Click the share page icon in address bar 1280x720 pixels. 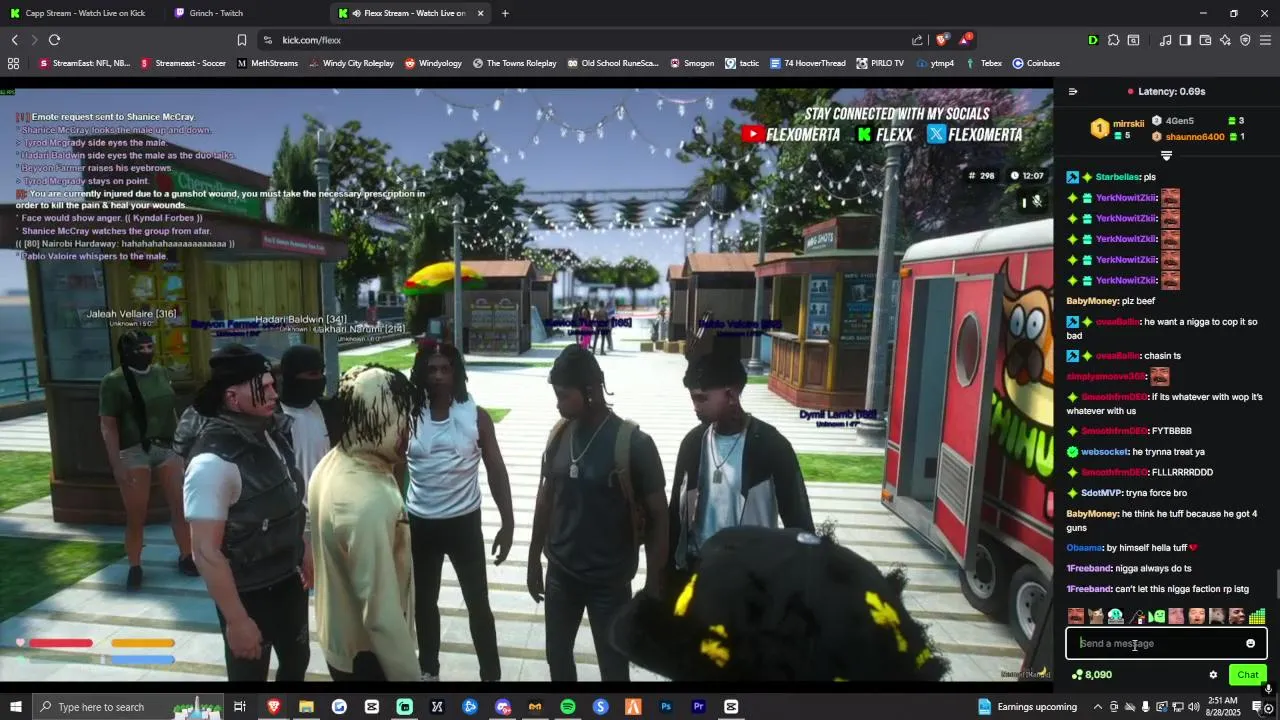pos(917,40)
